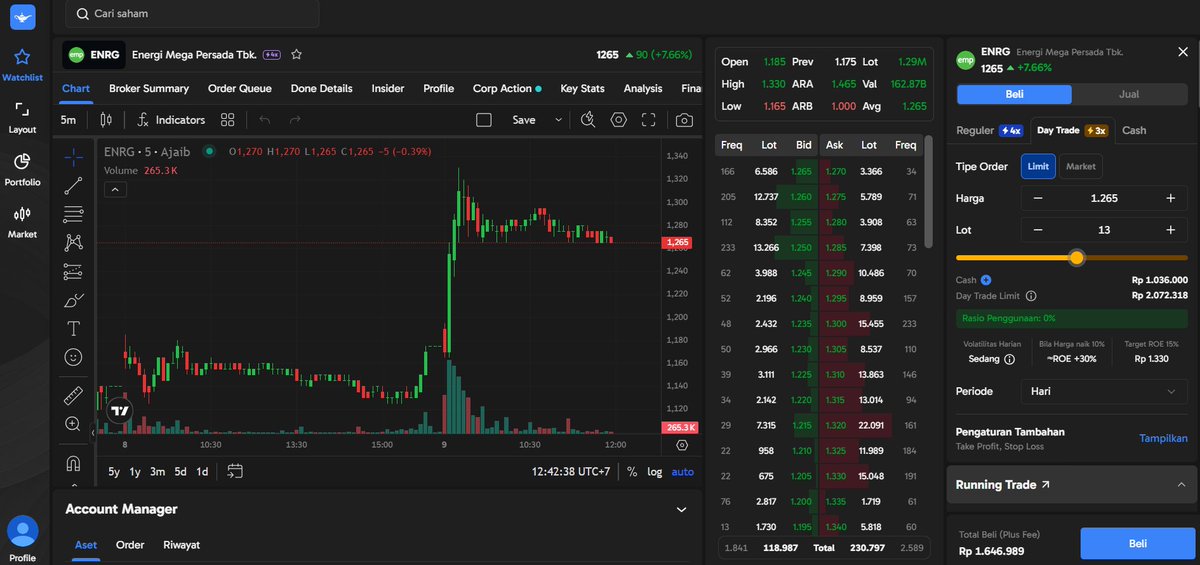
Task: Open the Watchlist sidebar item
Action: 22,65
